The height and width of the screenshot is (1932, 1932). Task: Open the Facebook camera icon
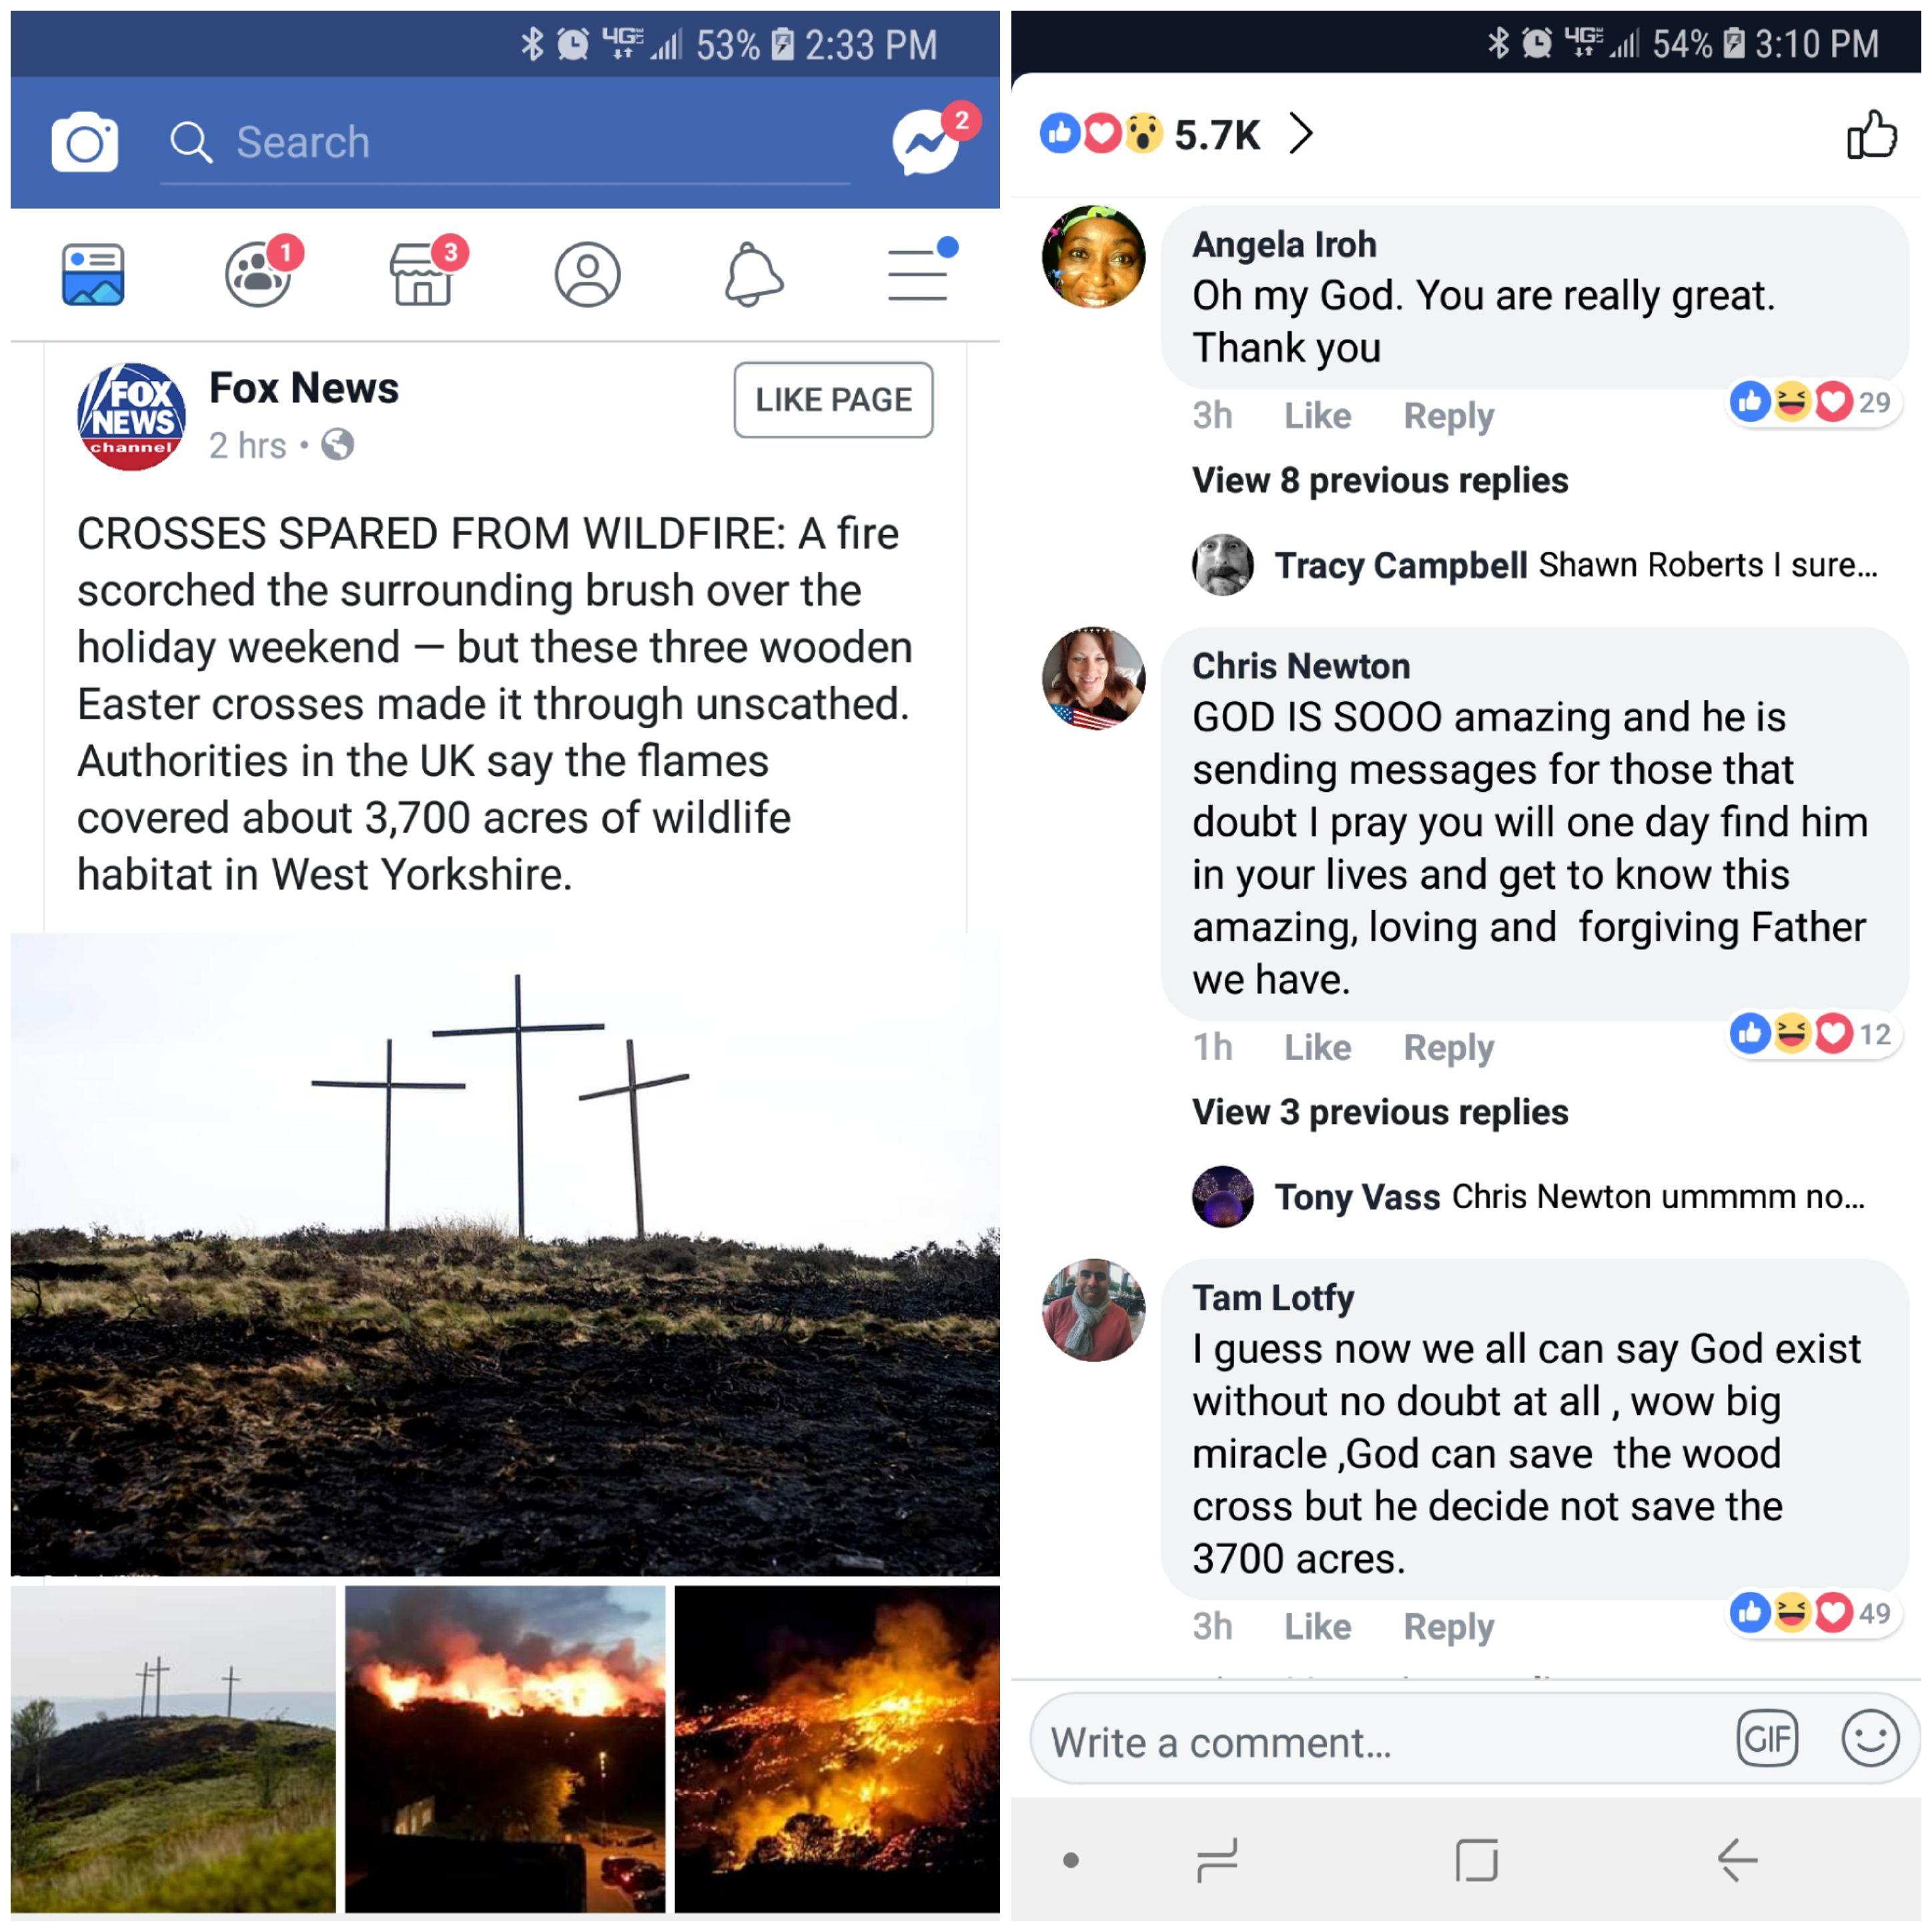[x=85, y=143]
